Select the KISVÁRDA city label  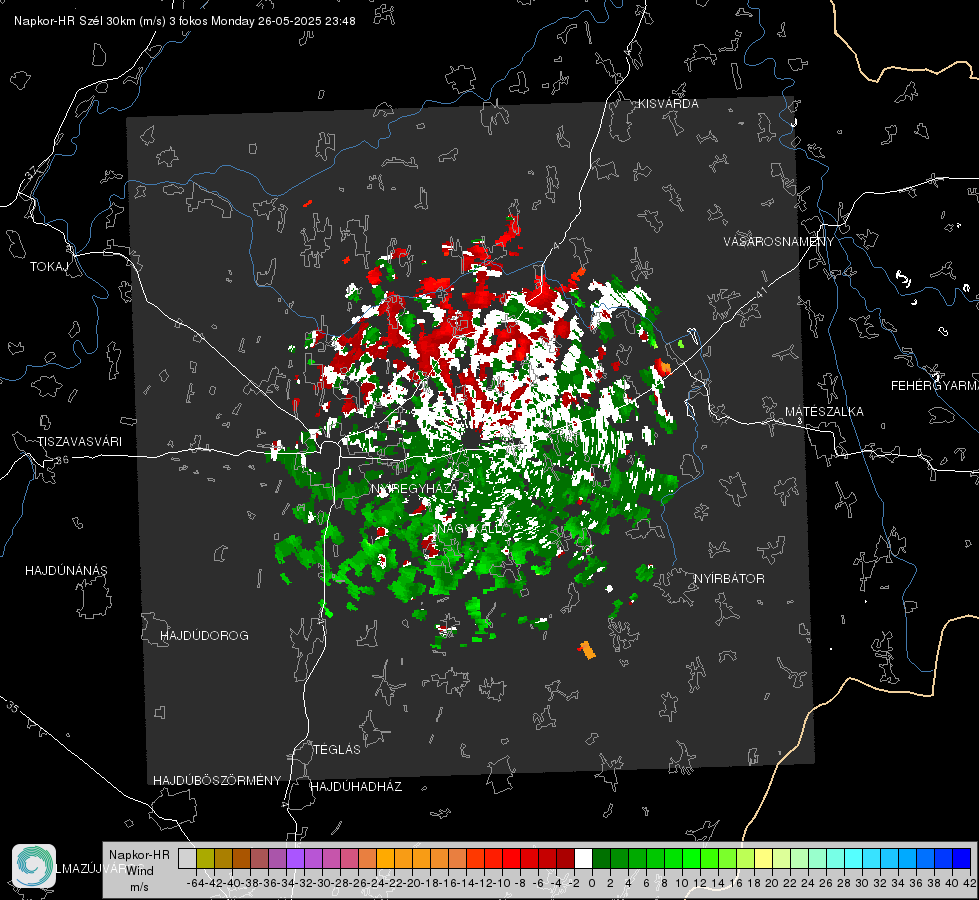click(x=668, y=104)
